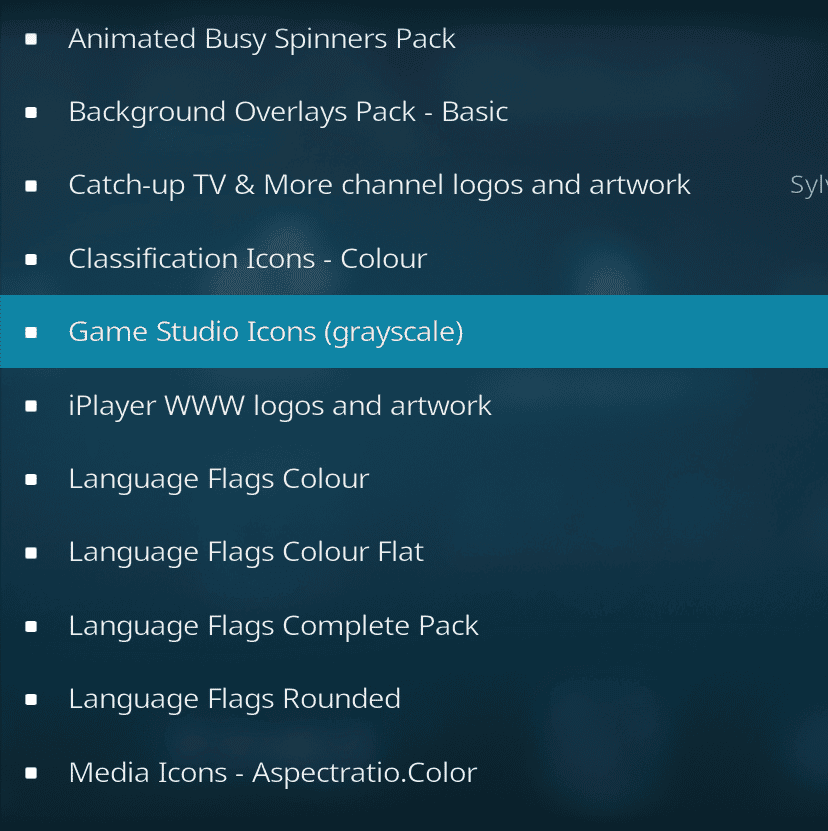Click the bullet icon beside Animated Busy Spinners Pack
Image resolution: width=828 pixels, height=831 pixels.
click(30, 39)
